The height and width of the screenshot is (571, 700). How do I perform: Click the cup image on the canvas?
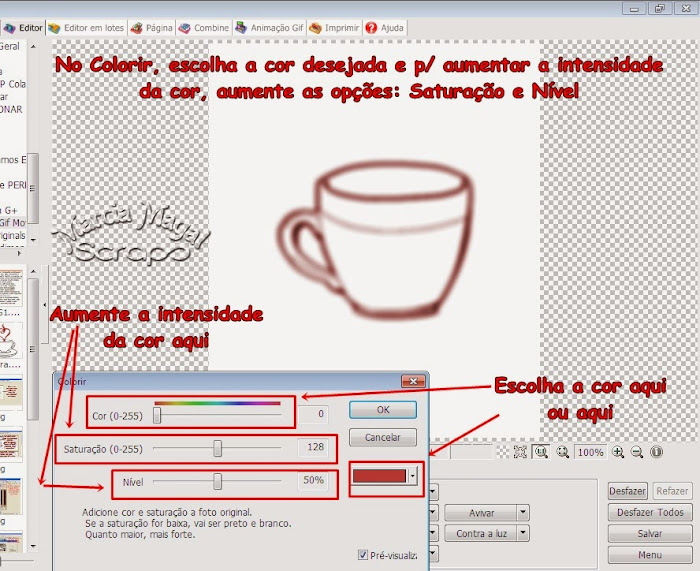(x=374, y=240)
